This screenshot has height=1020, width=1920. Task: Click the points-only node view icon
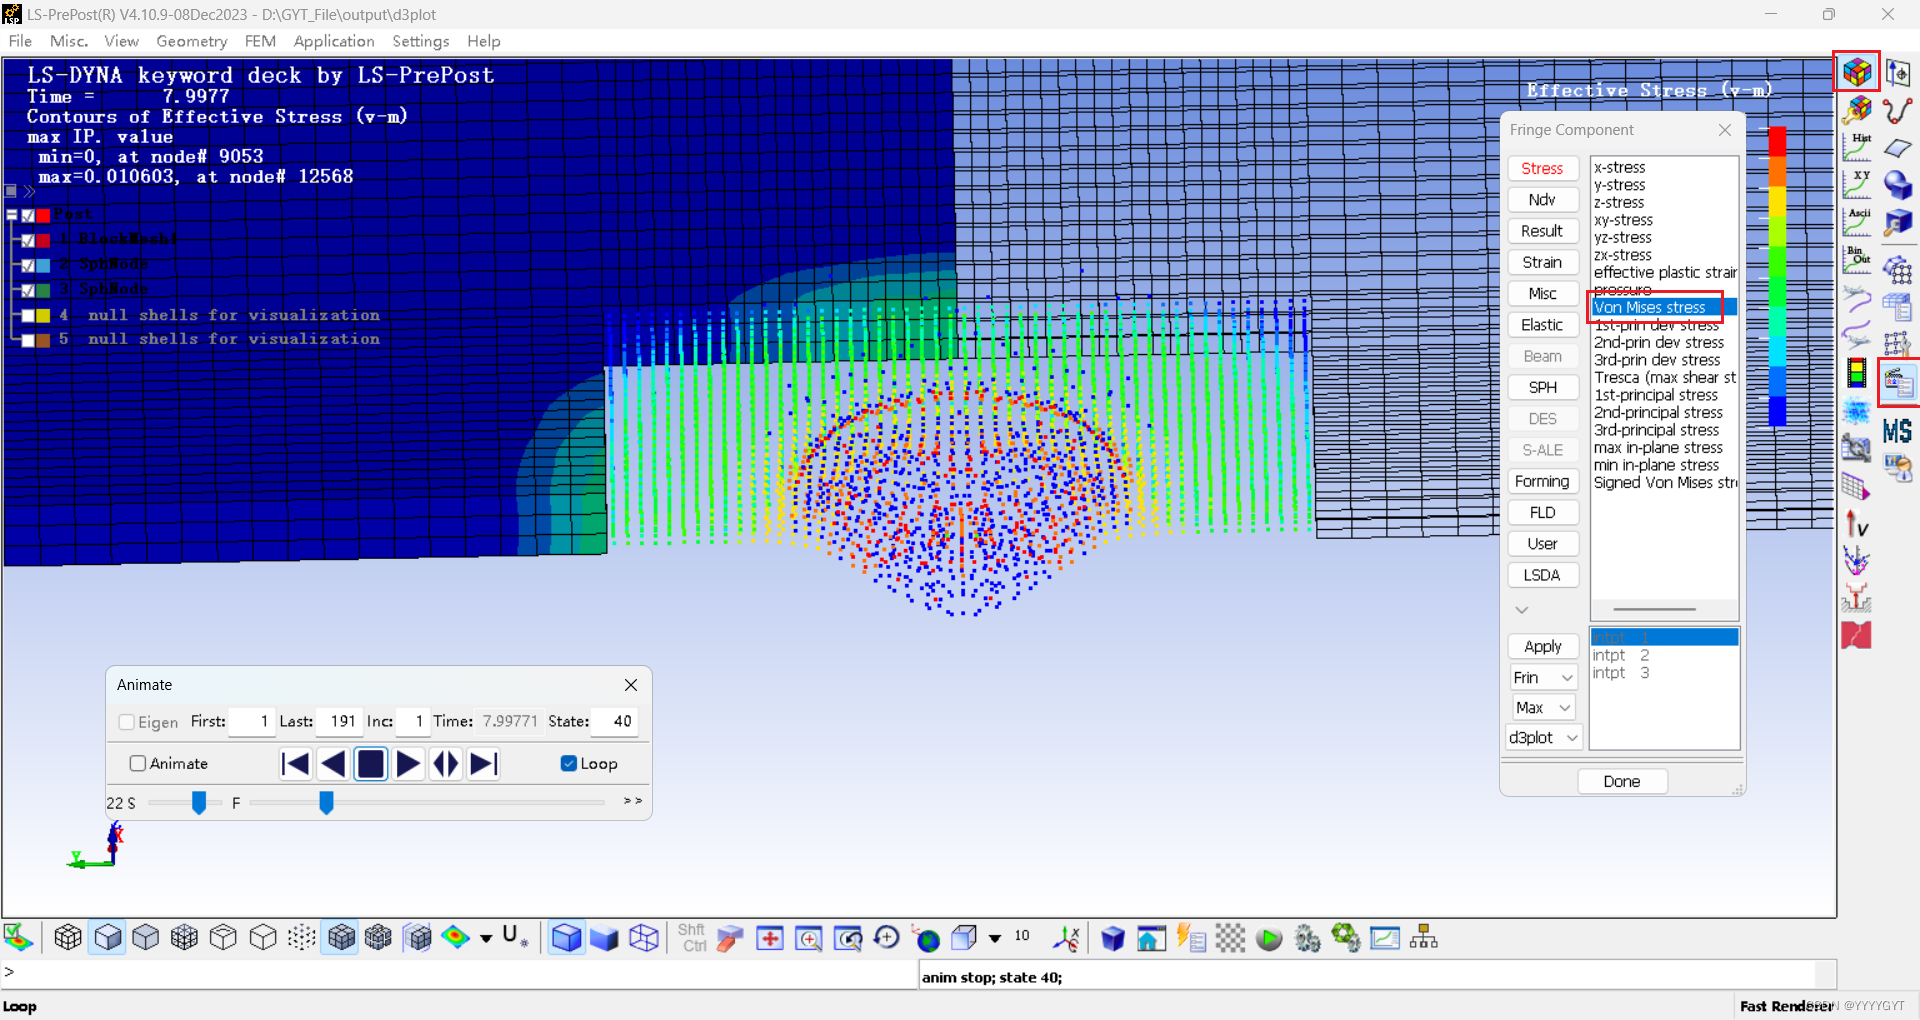tap(301, 938)
